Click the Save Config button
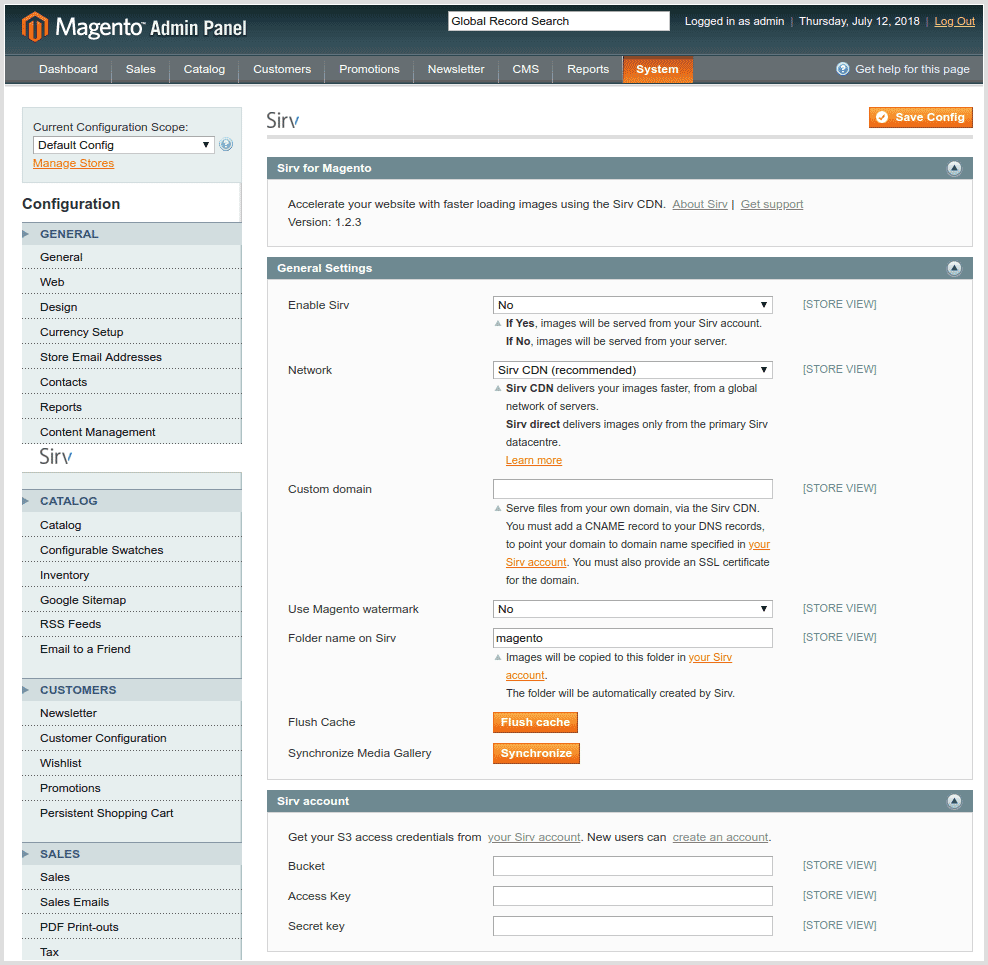The height and width of the screenshot is (965, 988). (x=920, y=117)
